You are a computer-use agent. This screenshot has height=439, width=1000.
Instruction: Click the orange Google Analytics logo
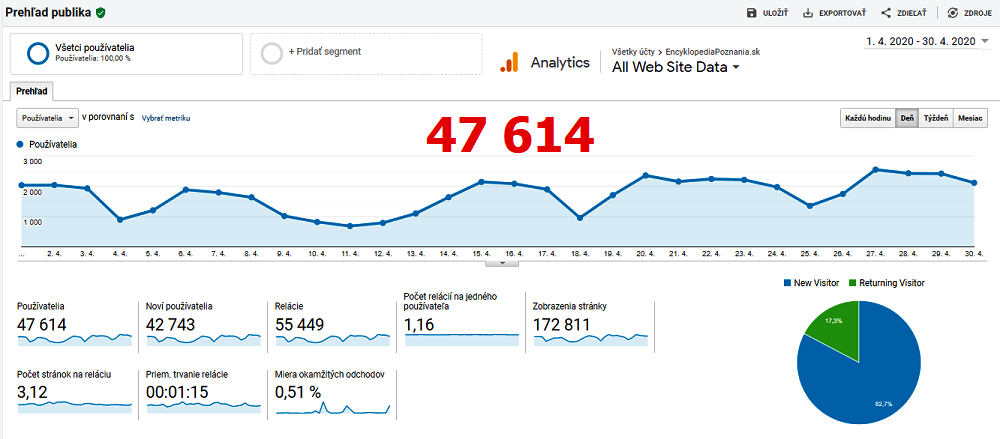[509, 62]
